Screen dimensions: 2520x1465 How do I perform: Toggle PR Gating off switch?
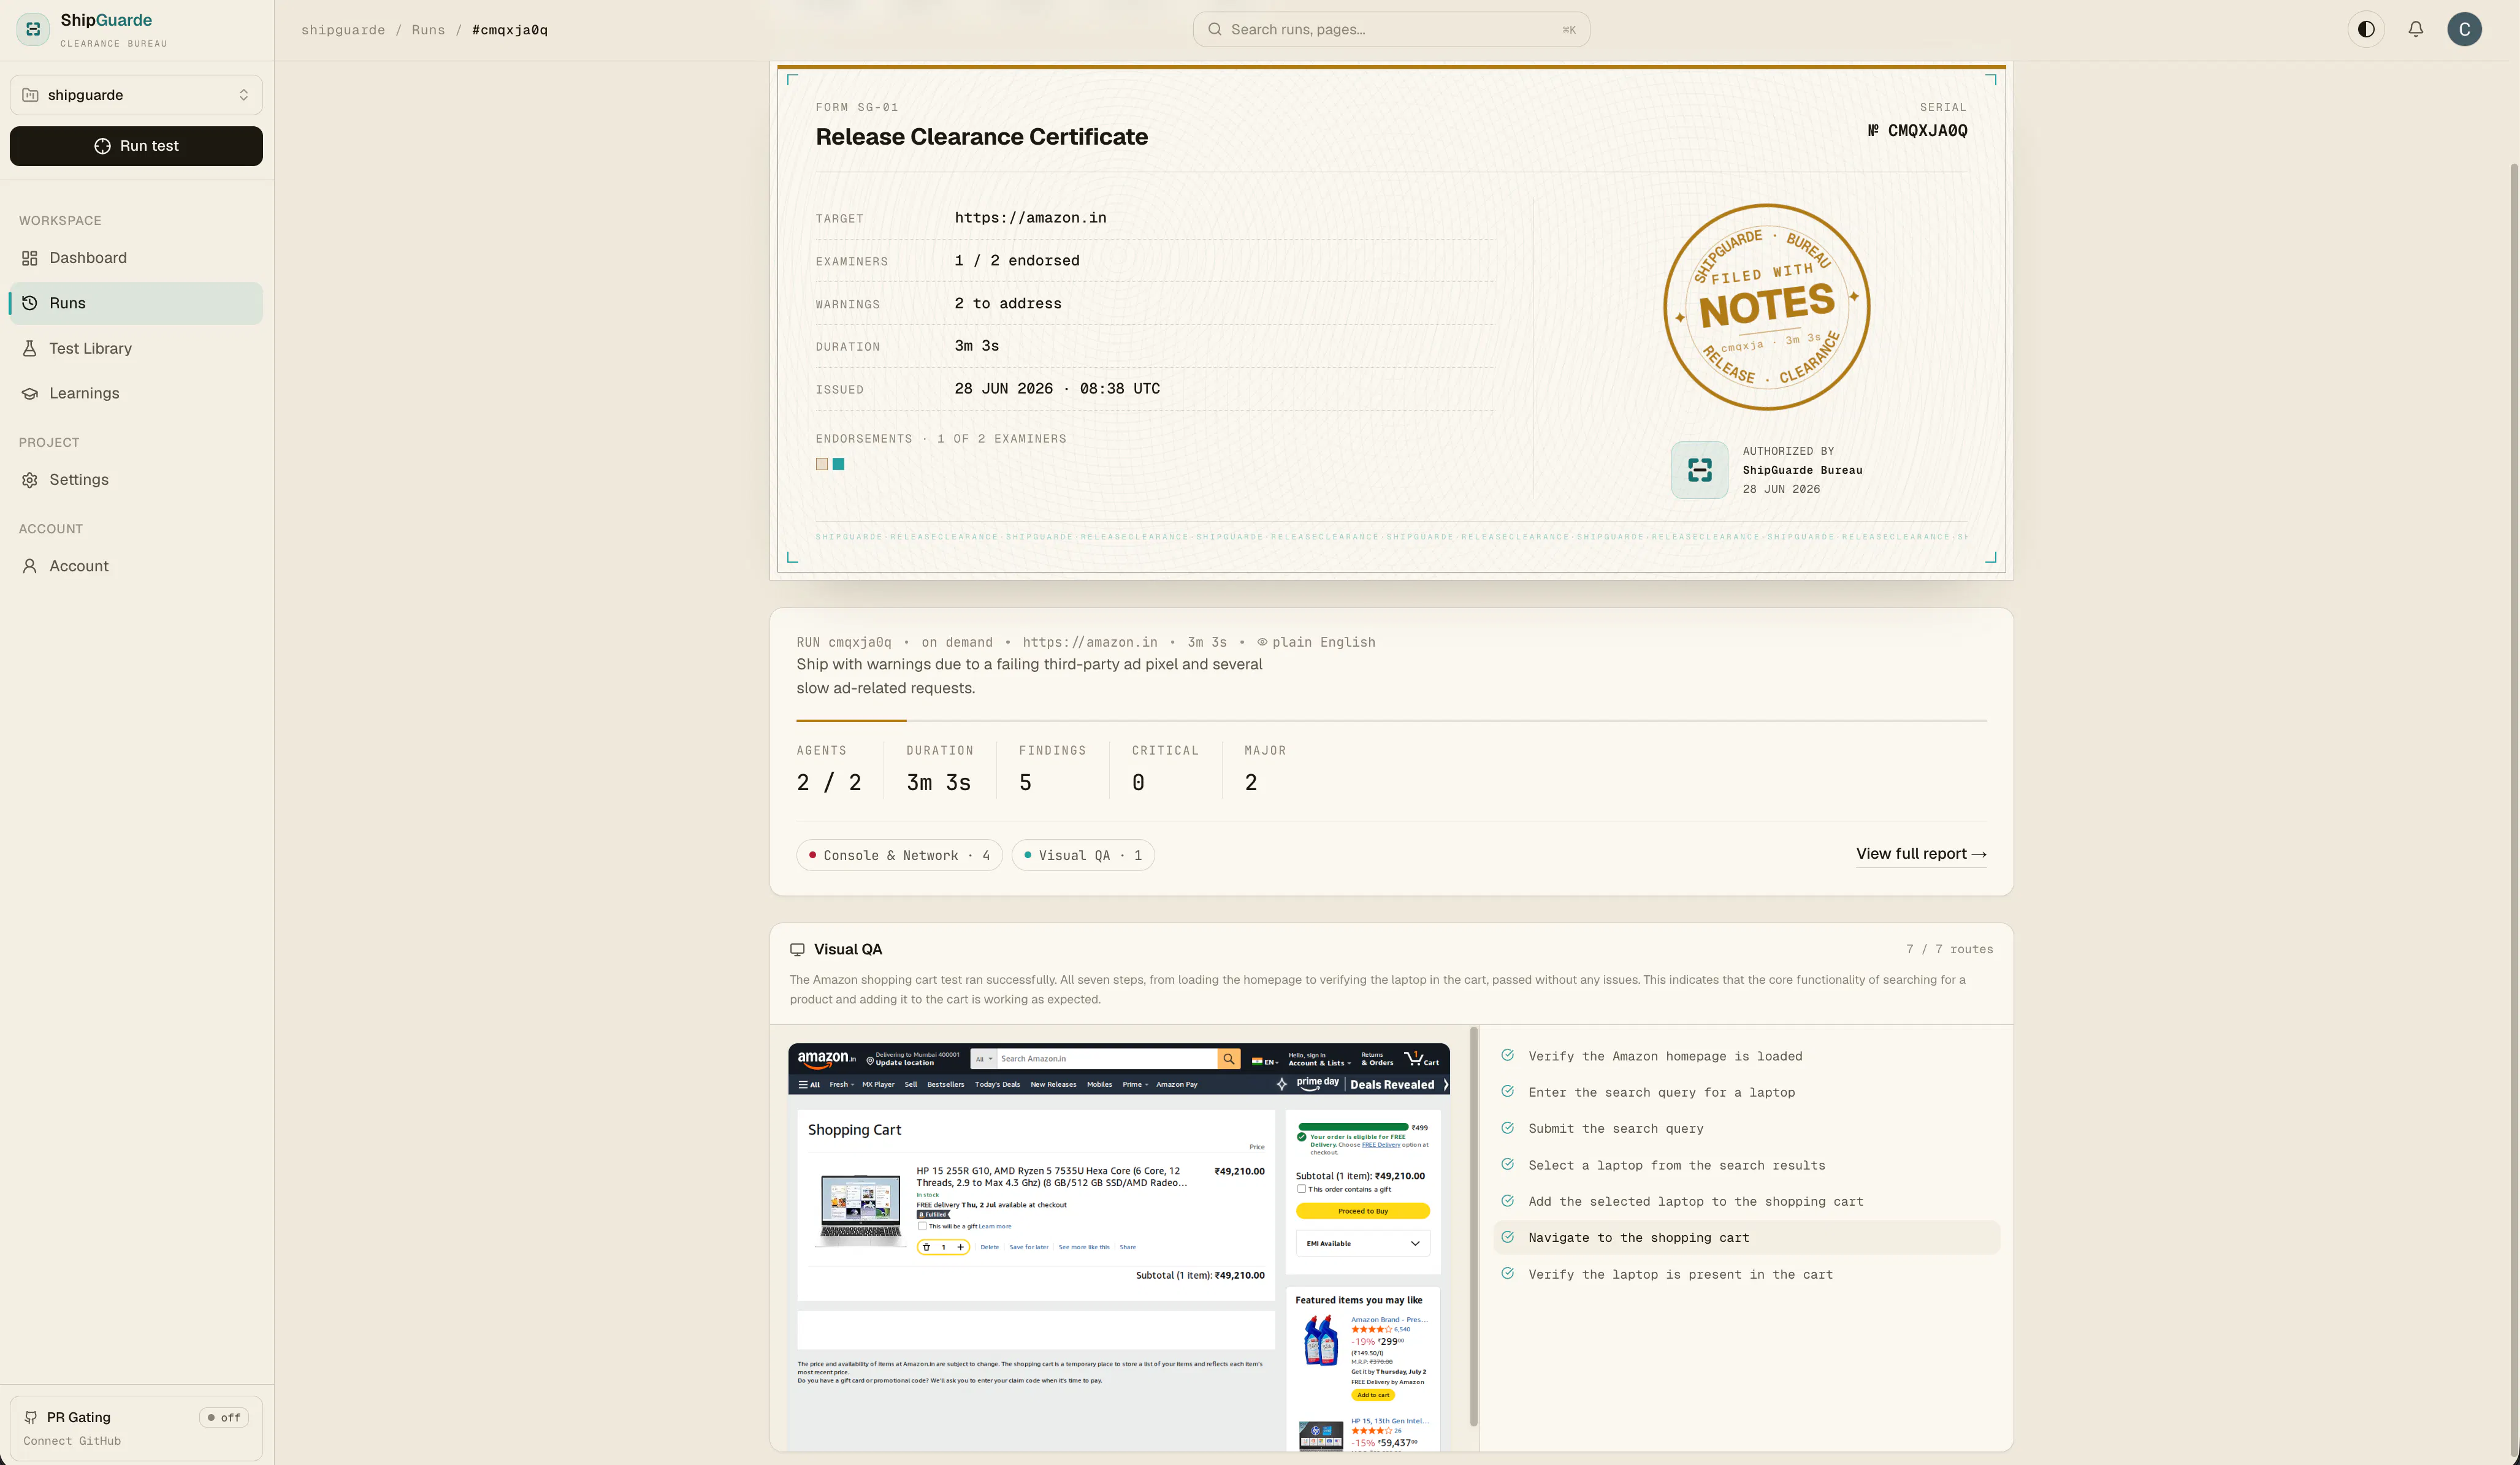point(224,1417)
